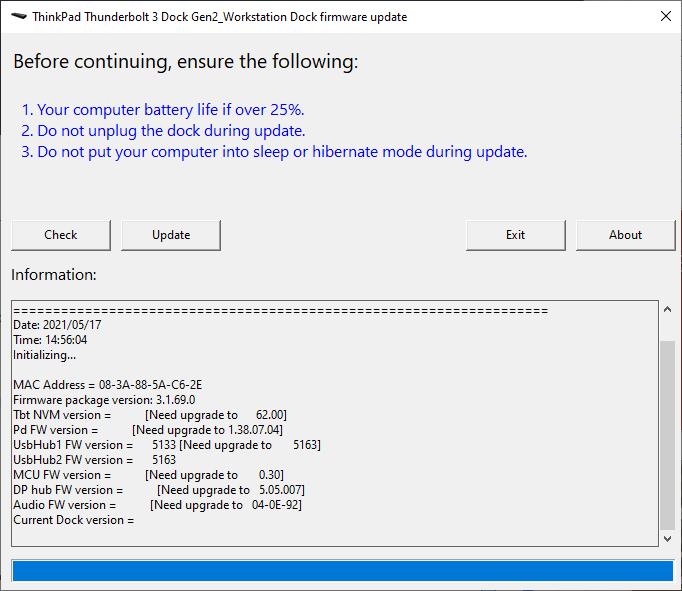682x591 pixels.
Task: Click the DP hub FW version line
Action: pos(159,490)
